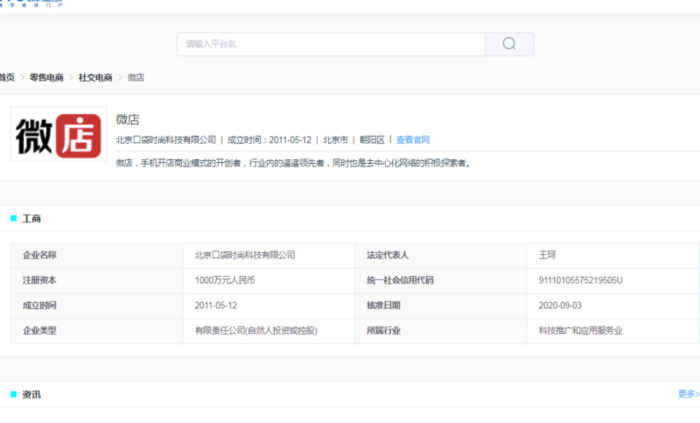Click 核准日期 table label

(383, 306)
